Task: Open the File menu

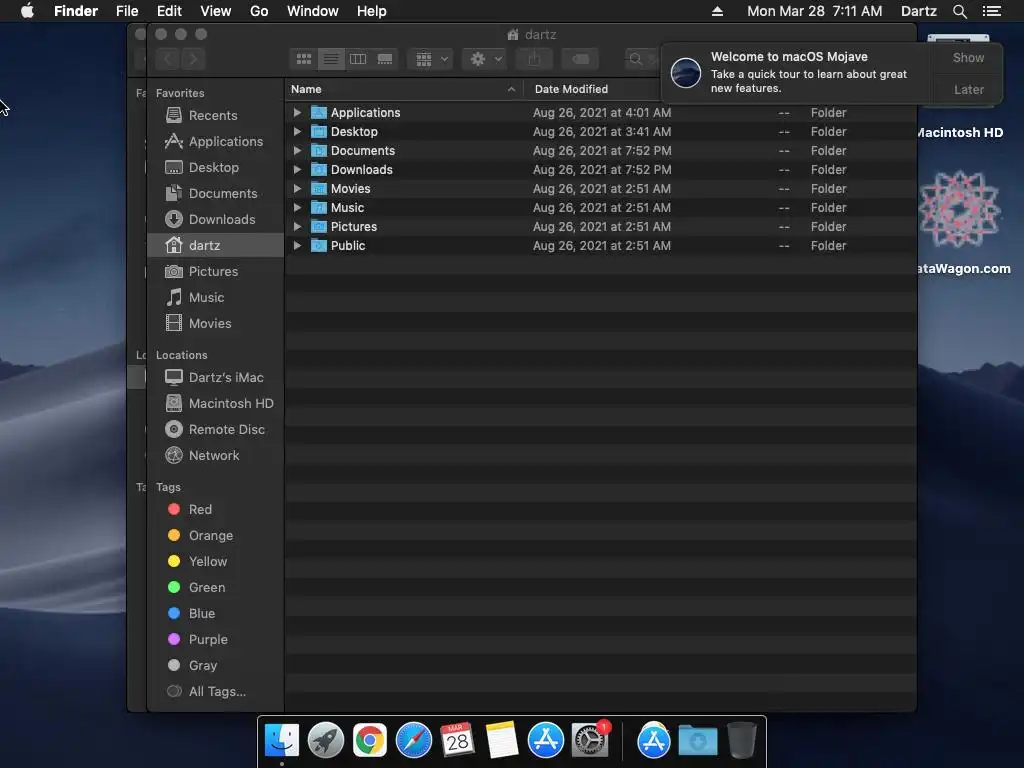Action: [127, 11]
